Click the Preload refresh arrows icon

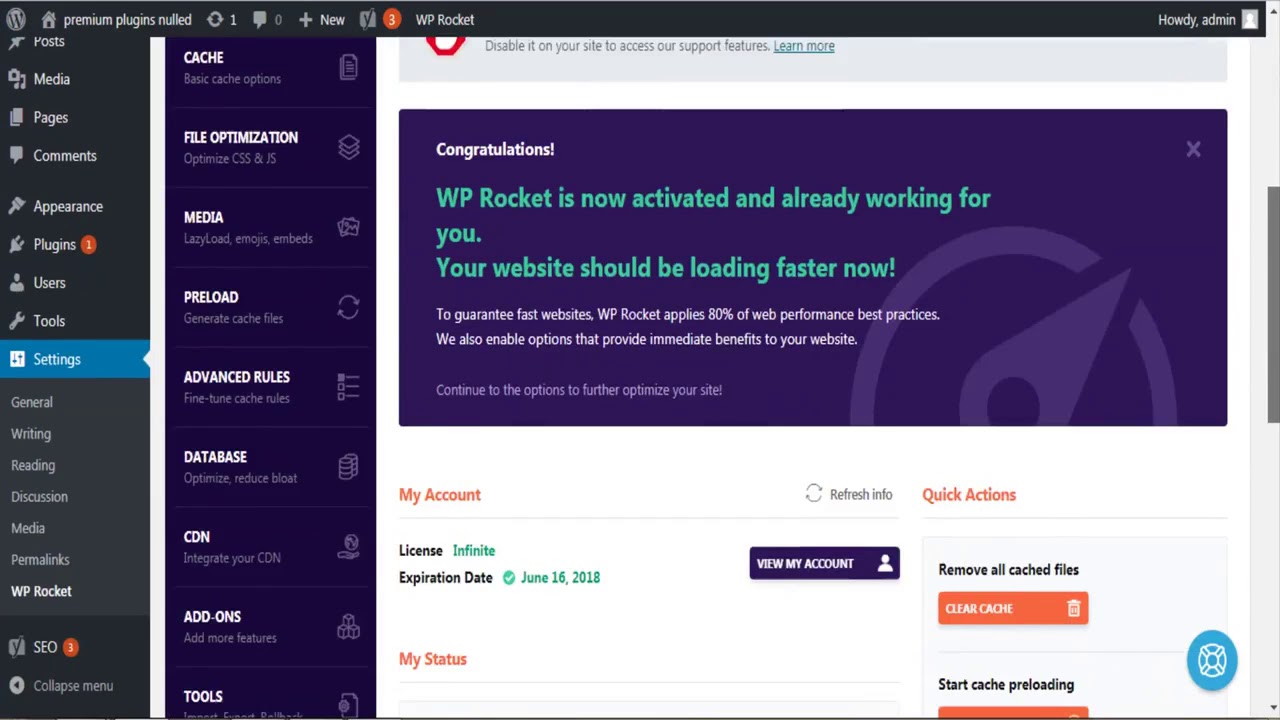348,307
